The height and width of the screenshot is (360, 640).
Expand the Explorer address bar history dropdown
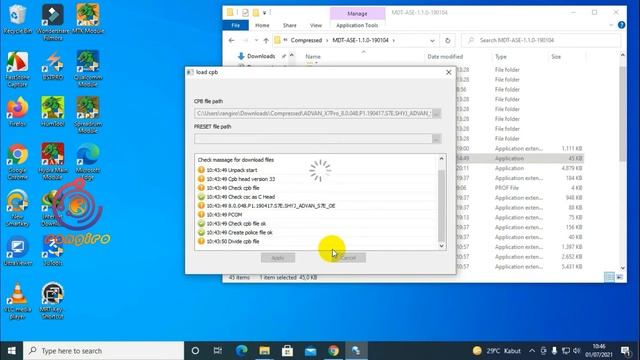pyautogui.click(x=432, y=40)
